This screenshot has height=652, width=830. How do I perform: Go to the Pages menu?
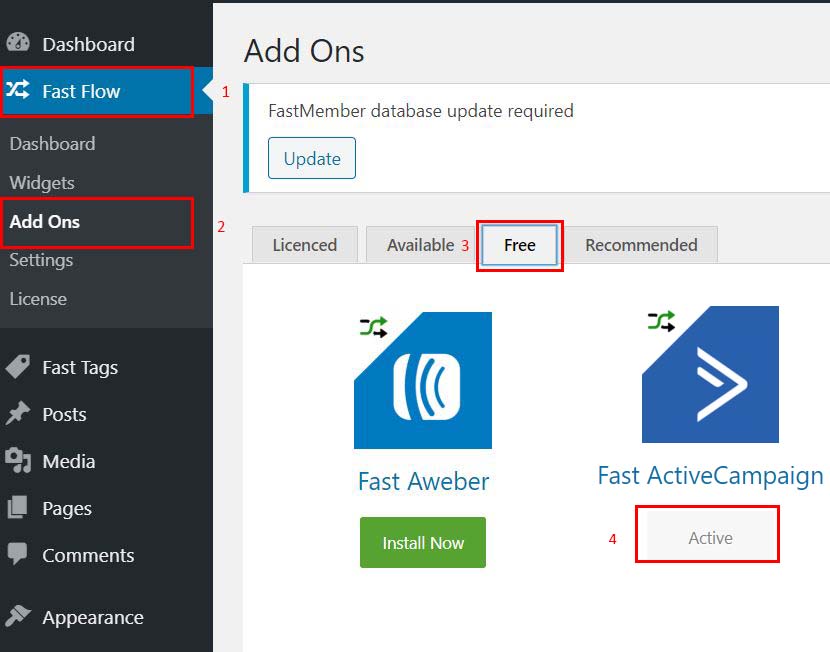coord(106,509)
